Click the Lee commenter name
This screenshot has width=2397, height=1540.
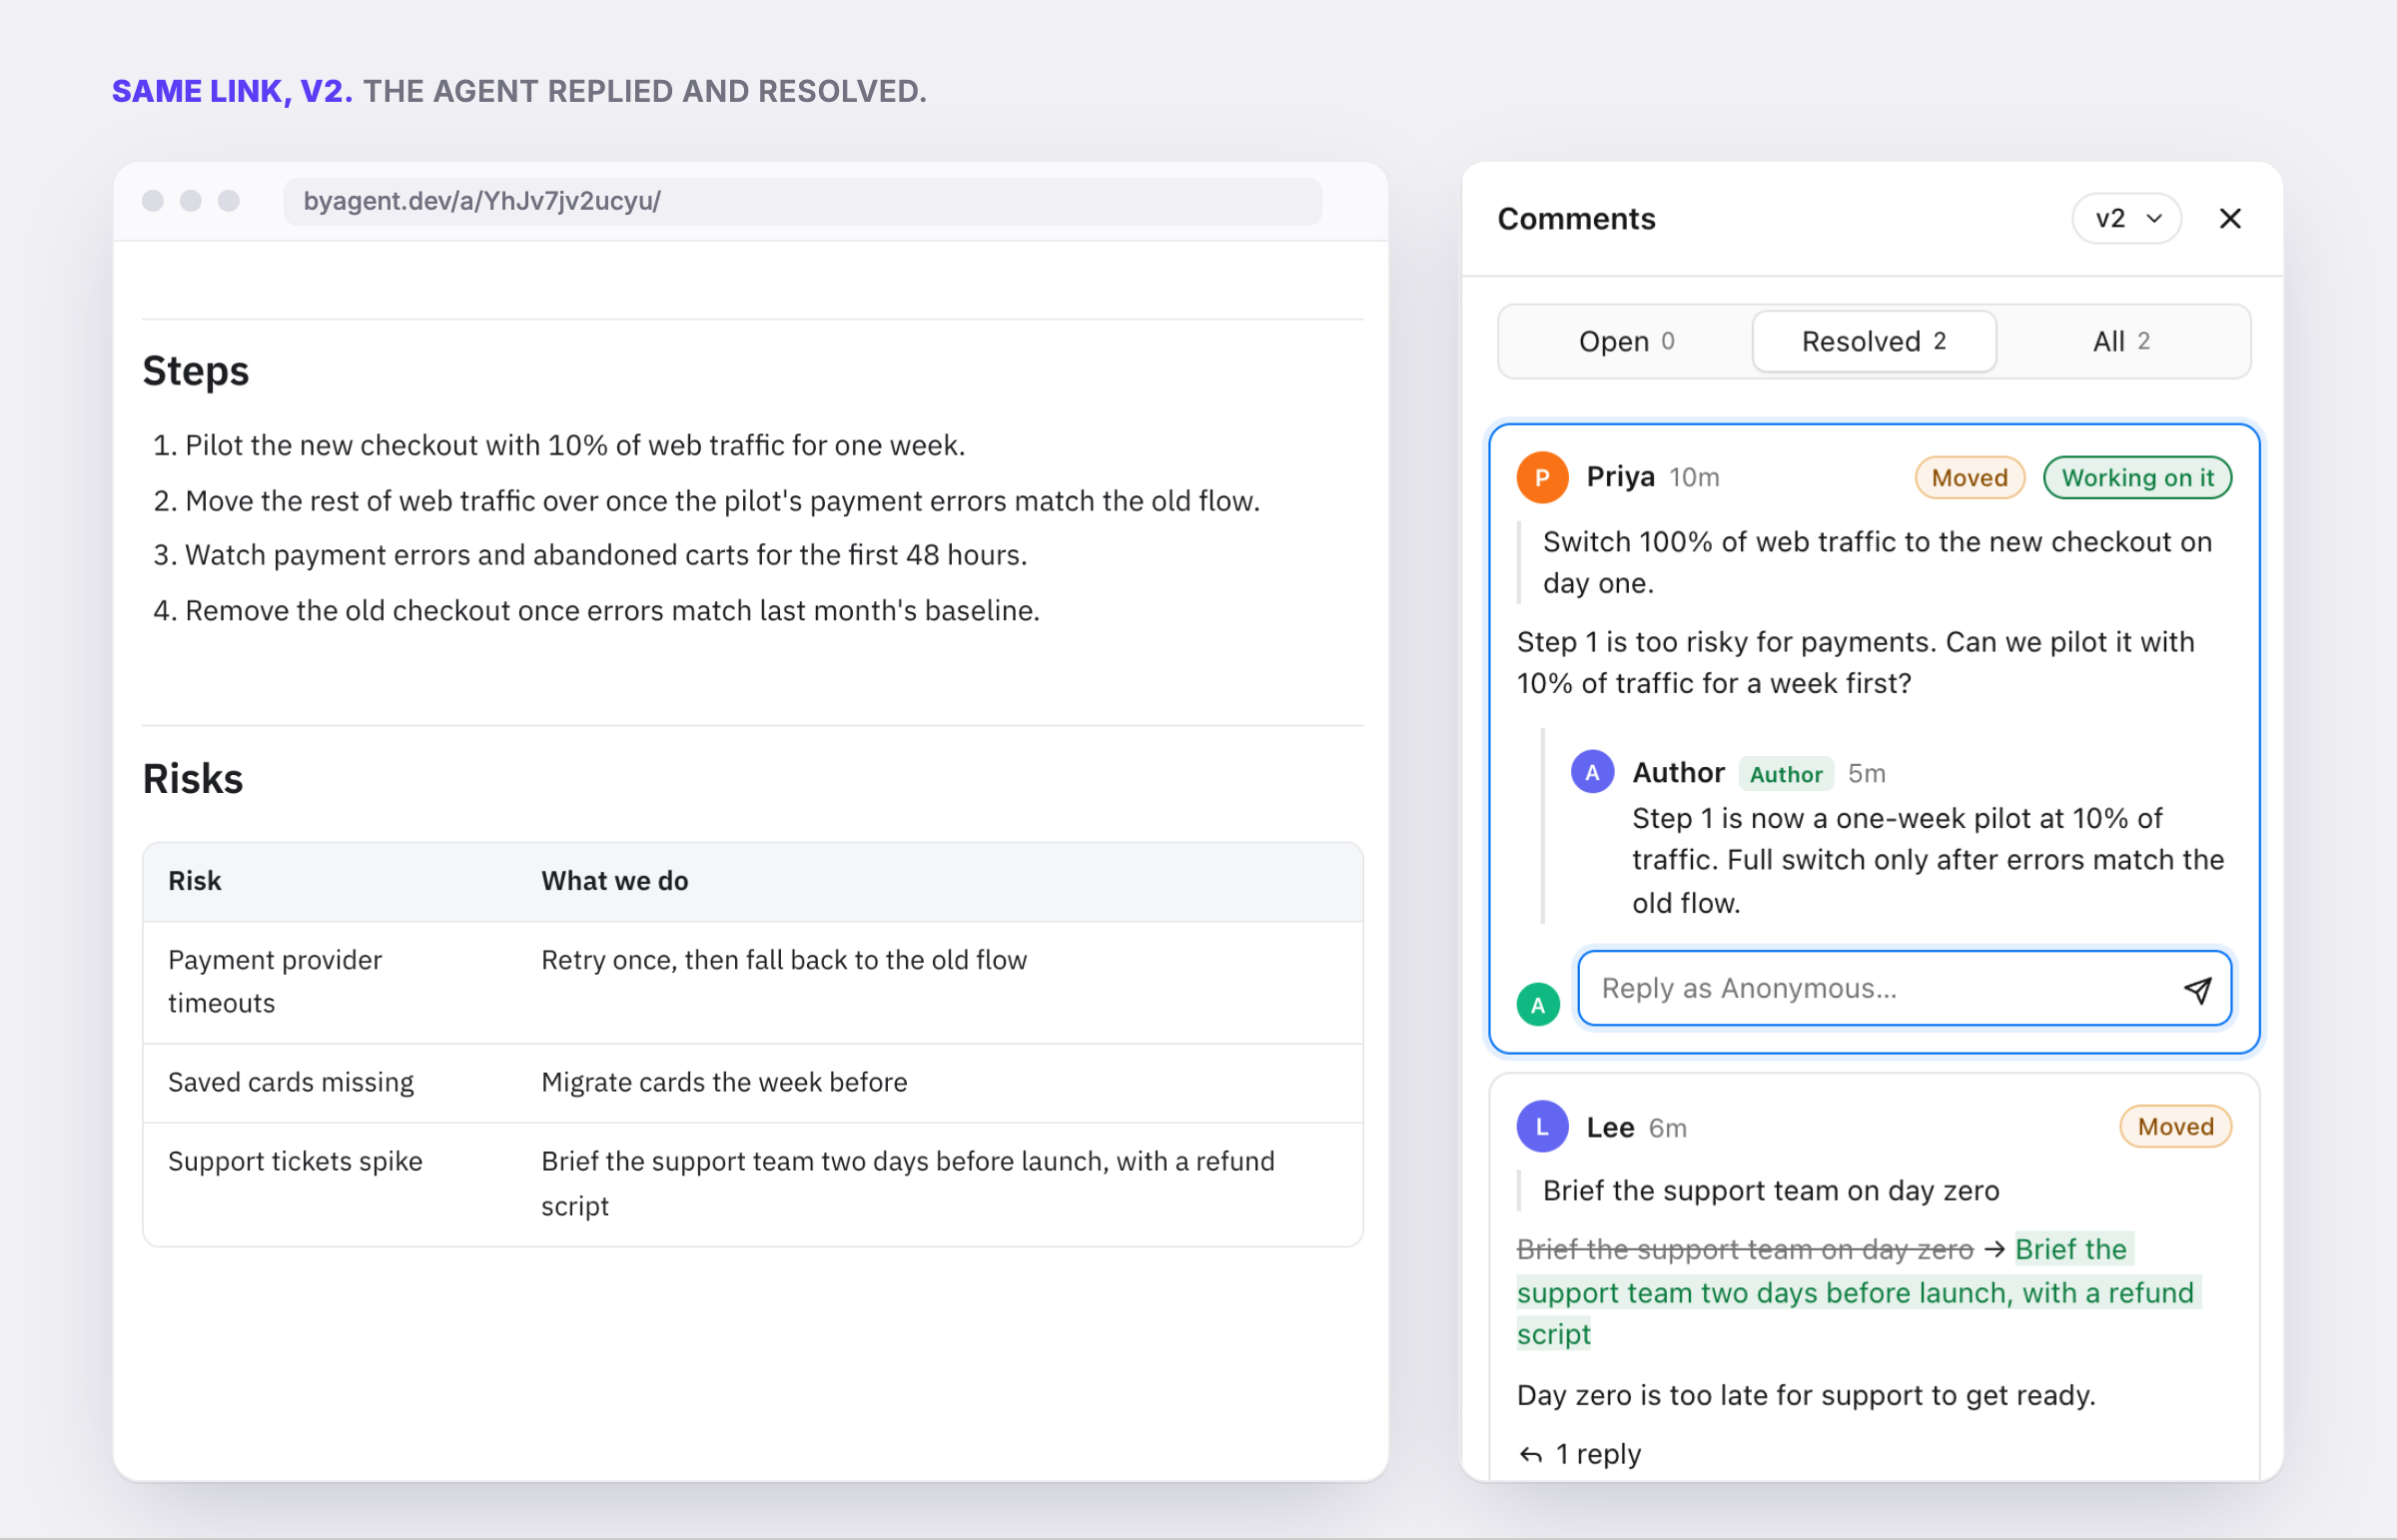click(x=1610, y=1128)
